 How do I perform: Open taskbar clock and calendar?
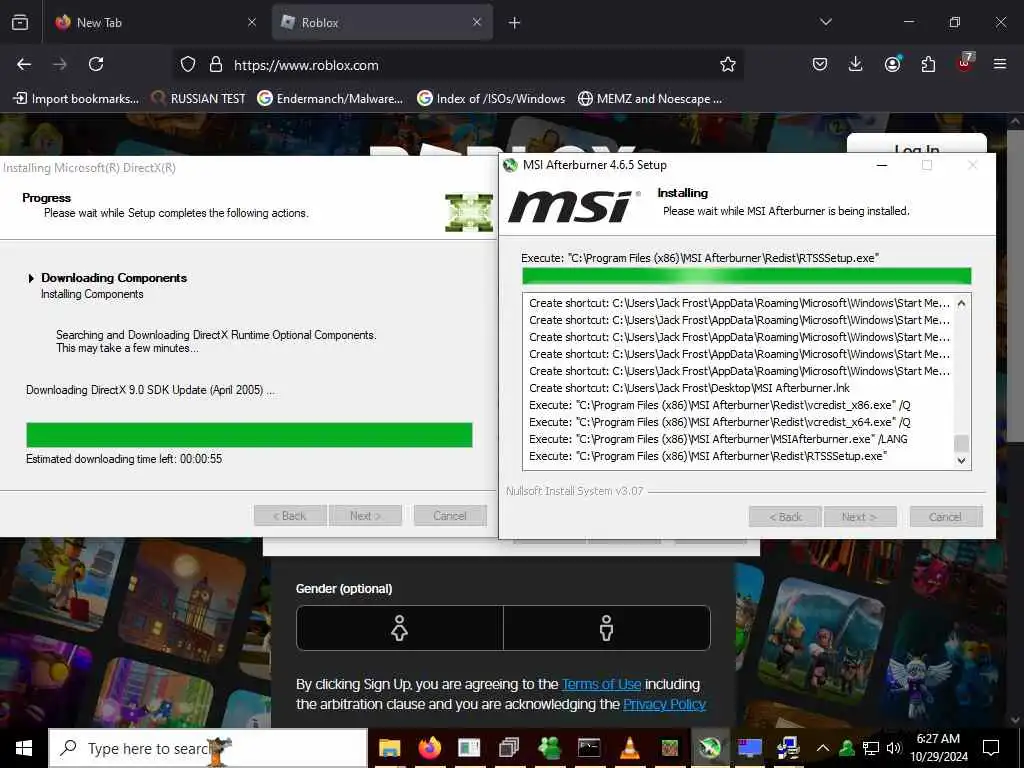tap(938, 748)
